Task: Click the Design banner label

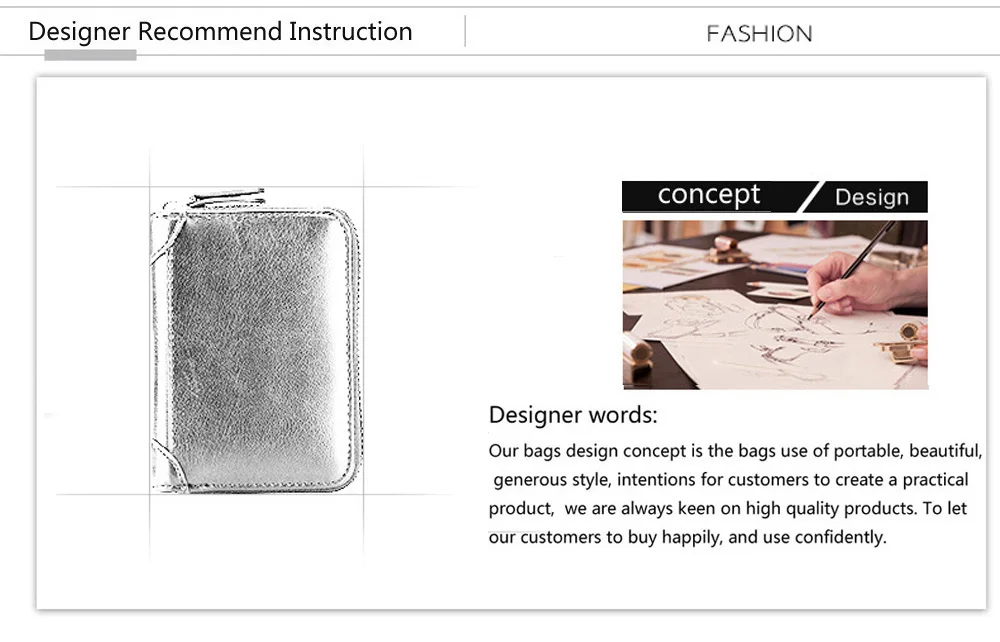Action: [872, 197]
